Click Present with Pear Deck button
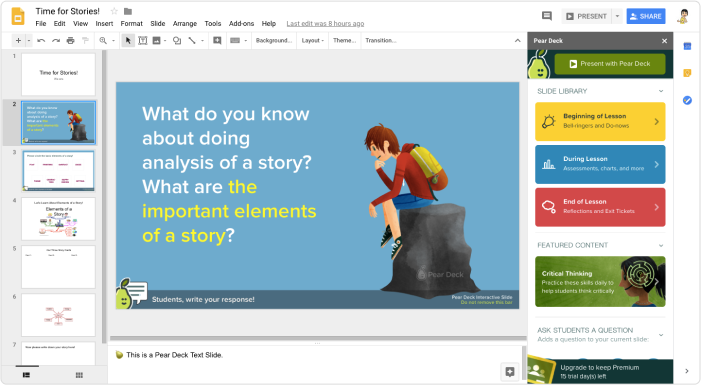 tap(610, 64)
